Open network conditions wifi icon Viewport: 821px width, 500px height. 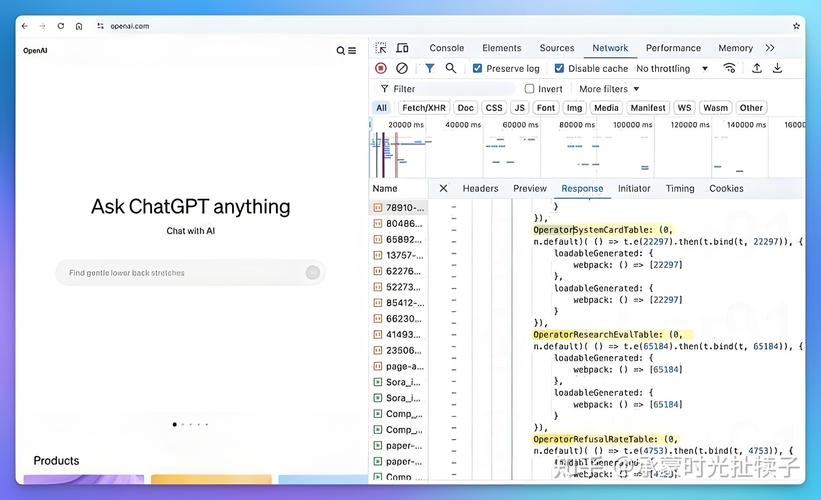[729, 68]
